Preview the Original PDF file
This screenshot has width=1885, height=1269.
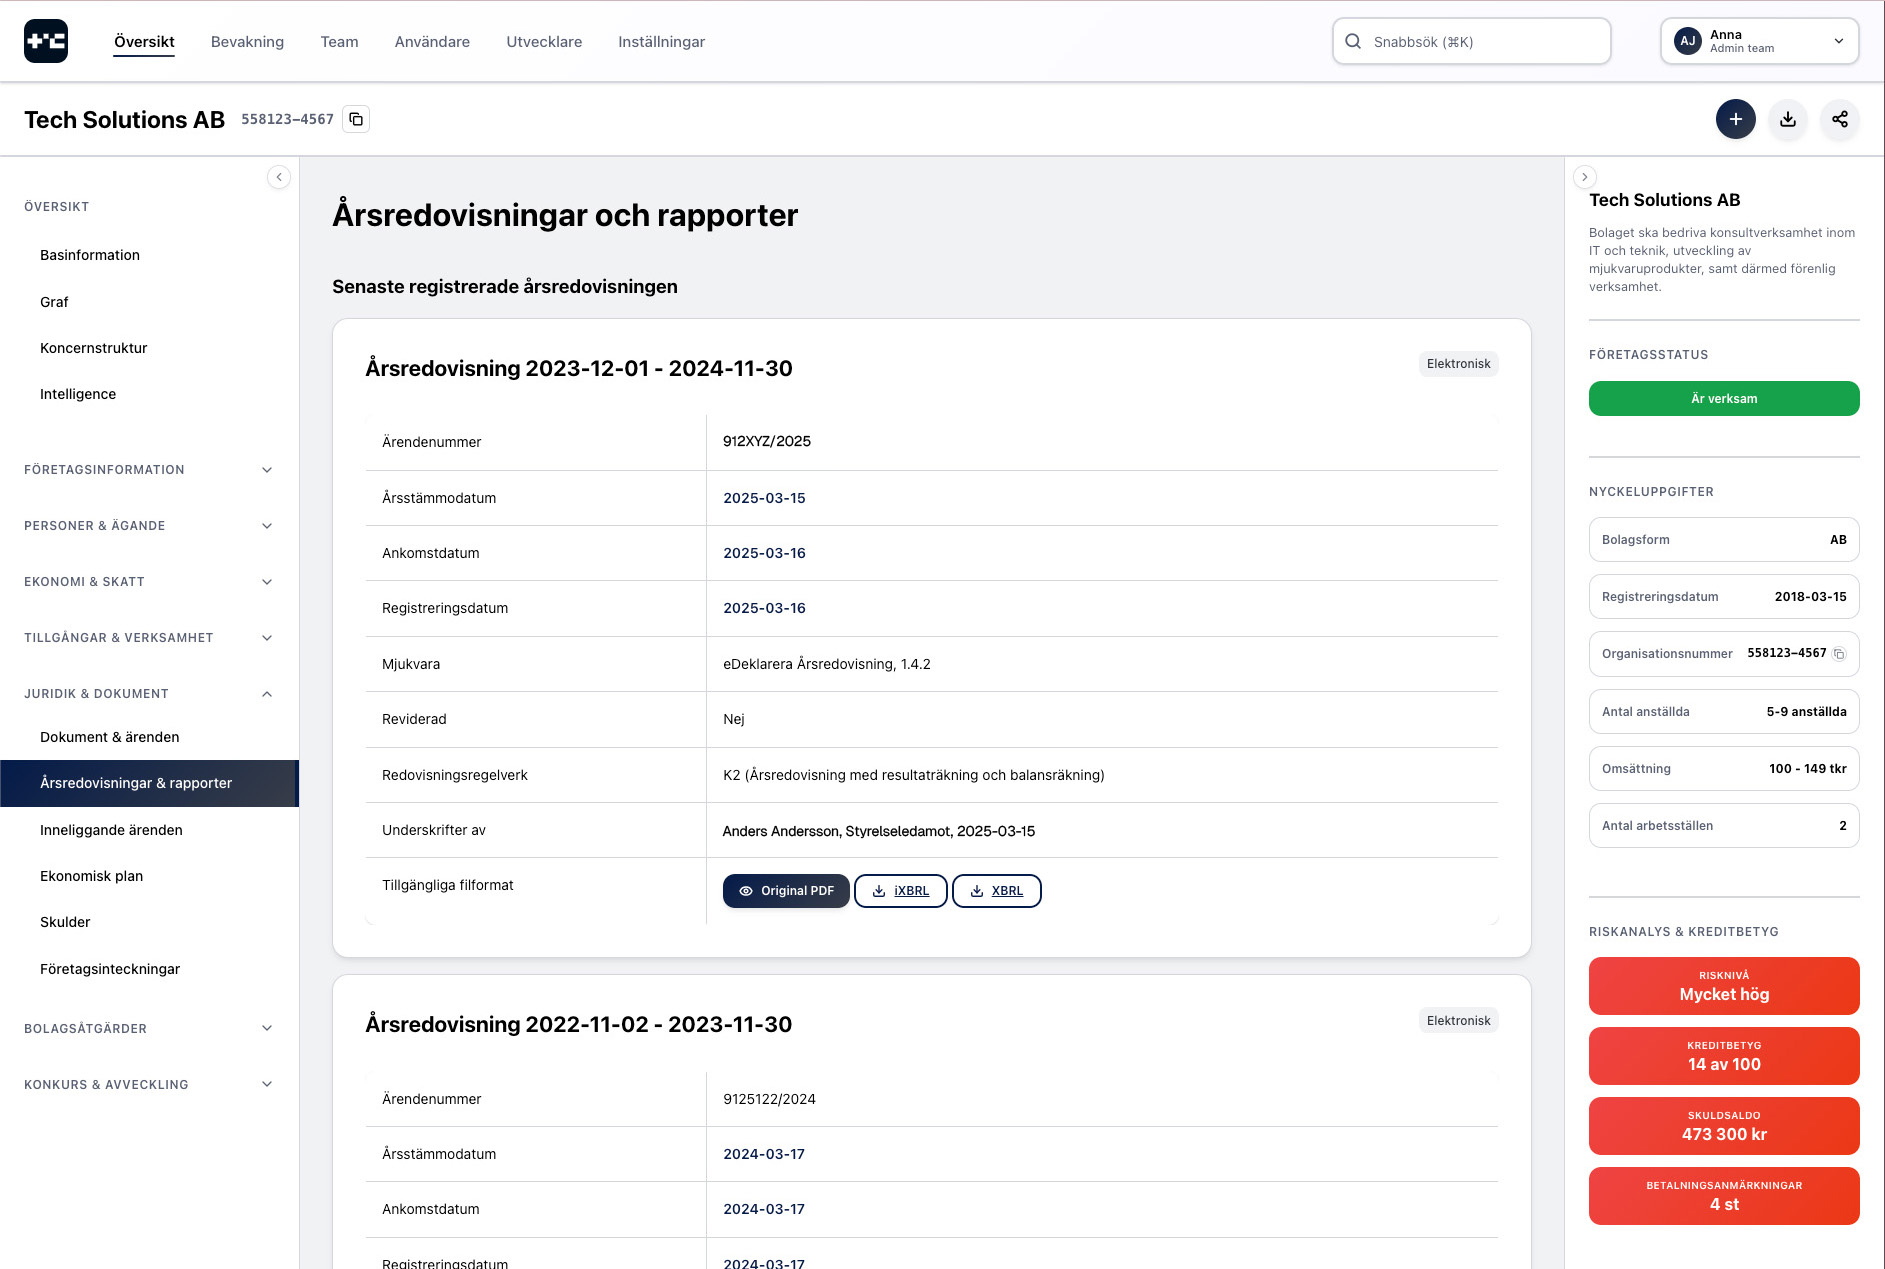pyautogui.click(x=786, y=890)
